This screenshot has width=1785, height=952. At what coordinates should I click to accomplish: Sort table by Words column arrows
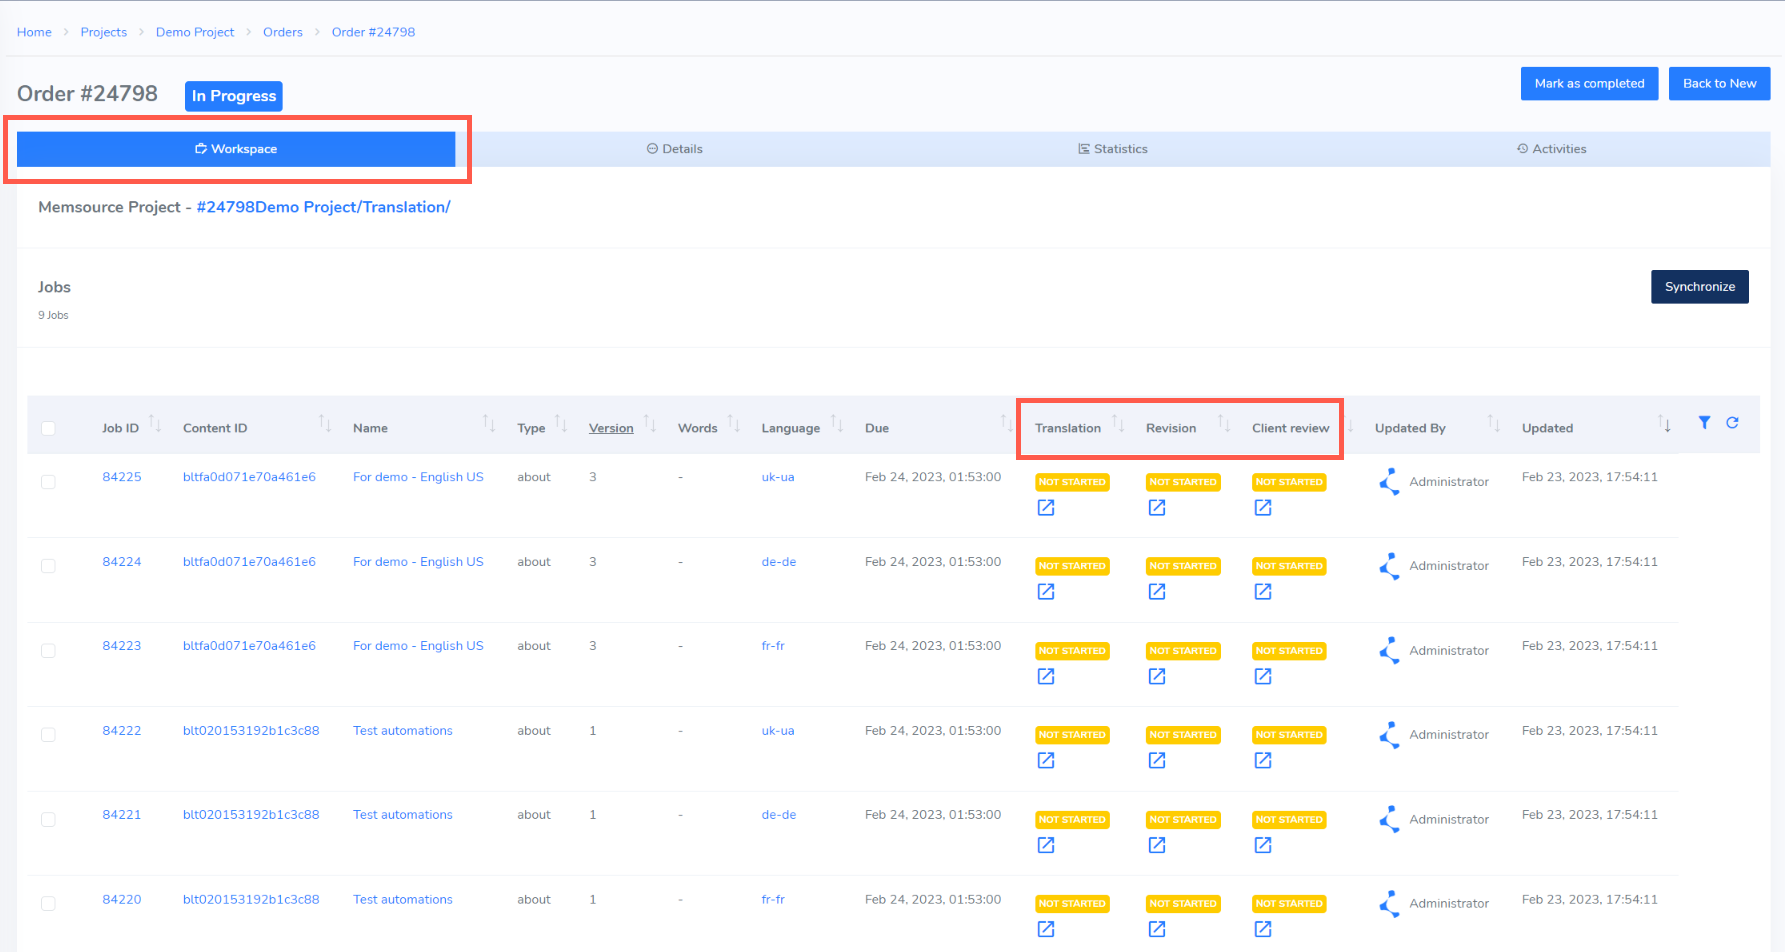pos(734,423)
